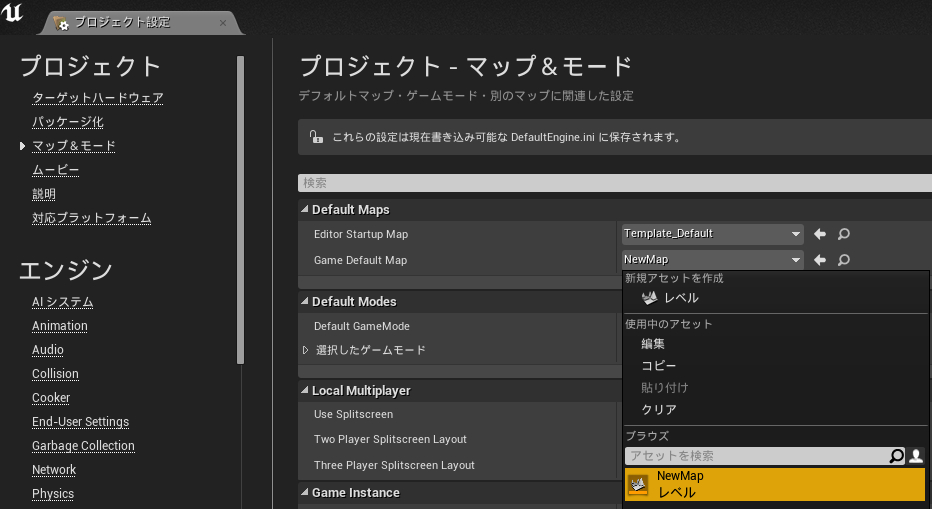This screenshot has height=509, width=932.
Task: Click the search magnifier in asset search box
Action: coord(896,456)
